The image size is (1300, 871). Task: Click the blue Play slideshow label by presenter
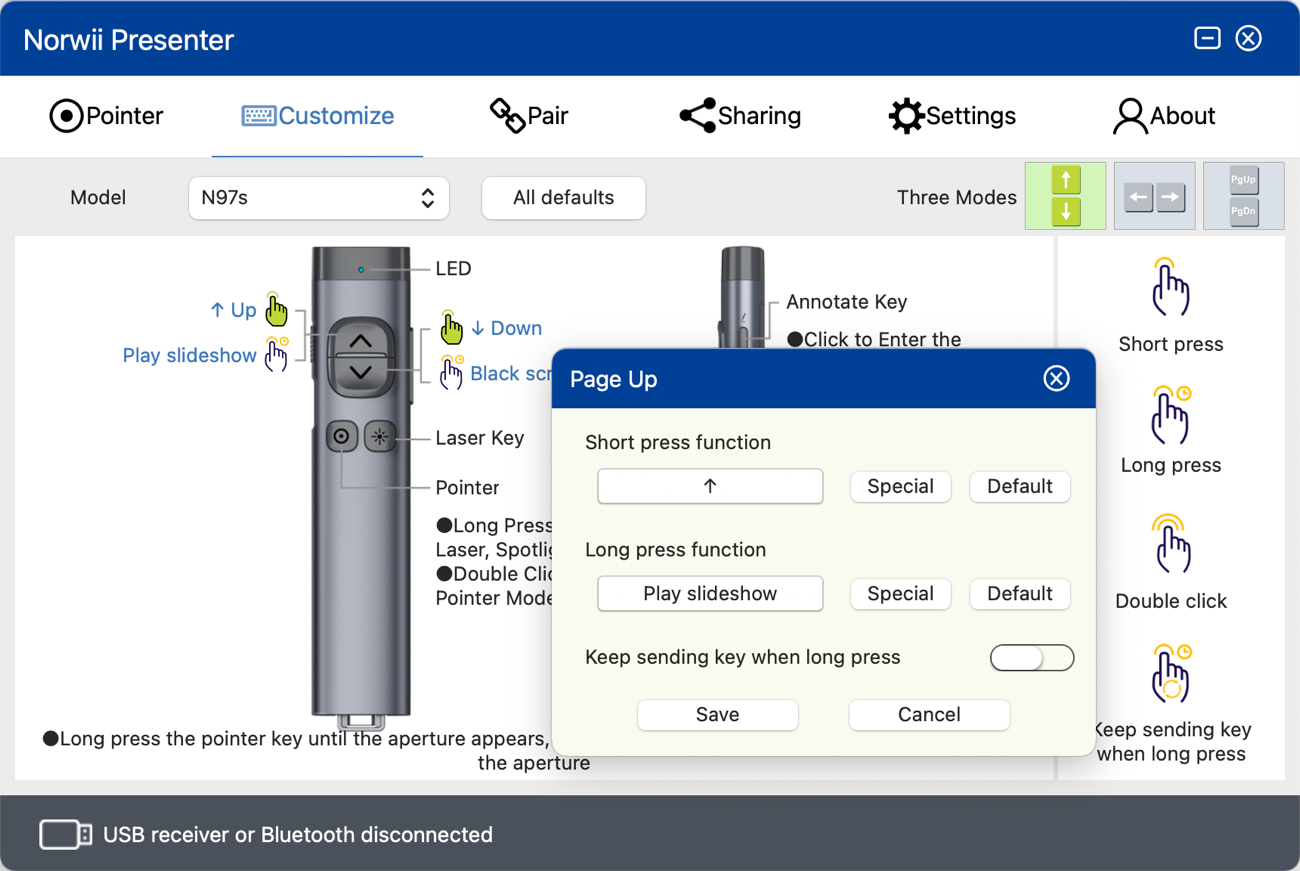(189, 355)
